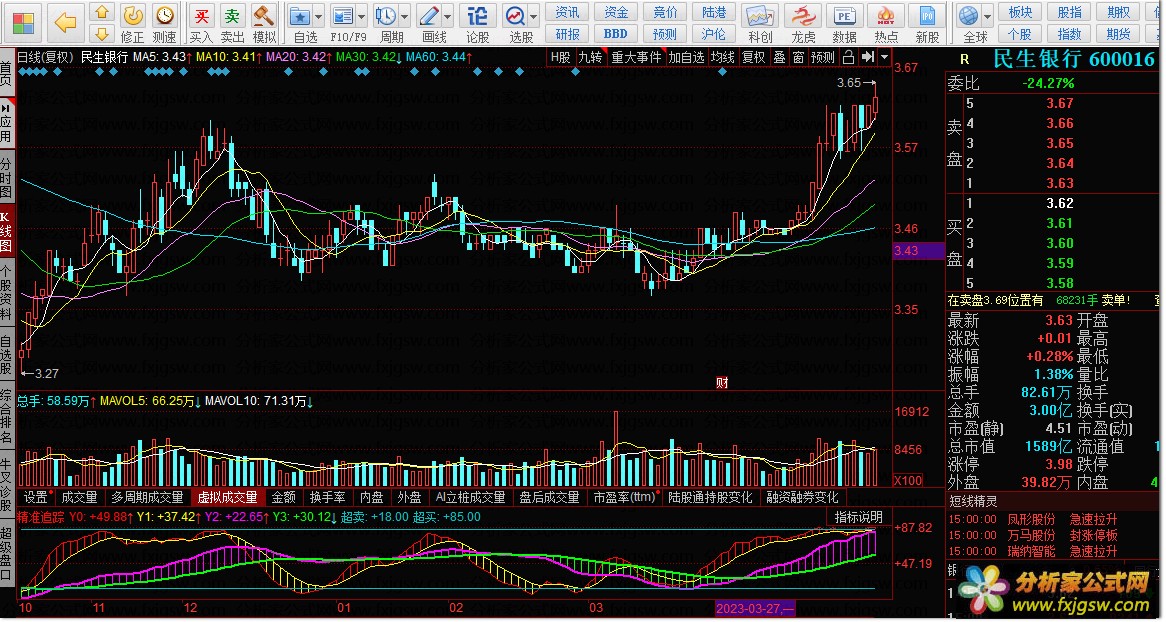Open the 综合排名 side tab
1166x622 pixels.
(6, 416)
